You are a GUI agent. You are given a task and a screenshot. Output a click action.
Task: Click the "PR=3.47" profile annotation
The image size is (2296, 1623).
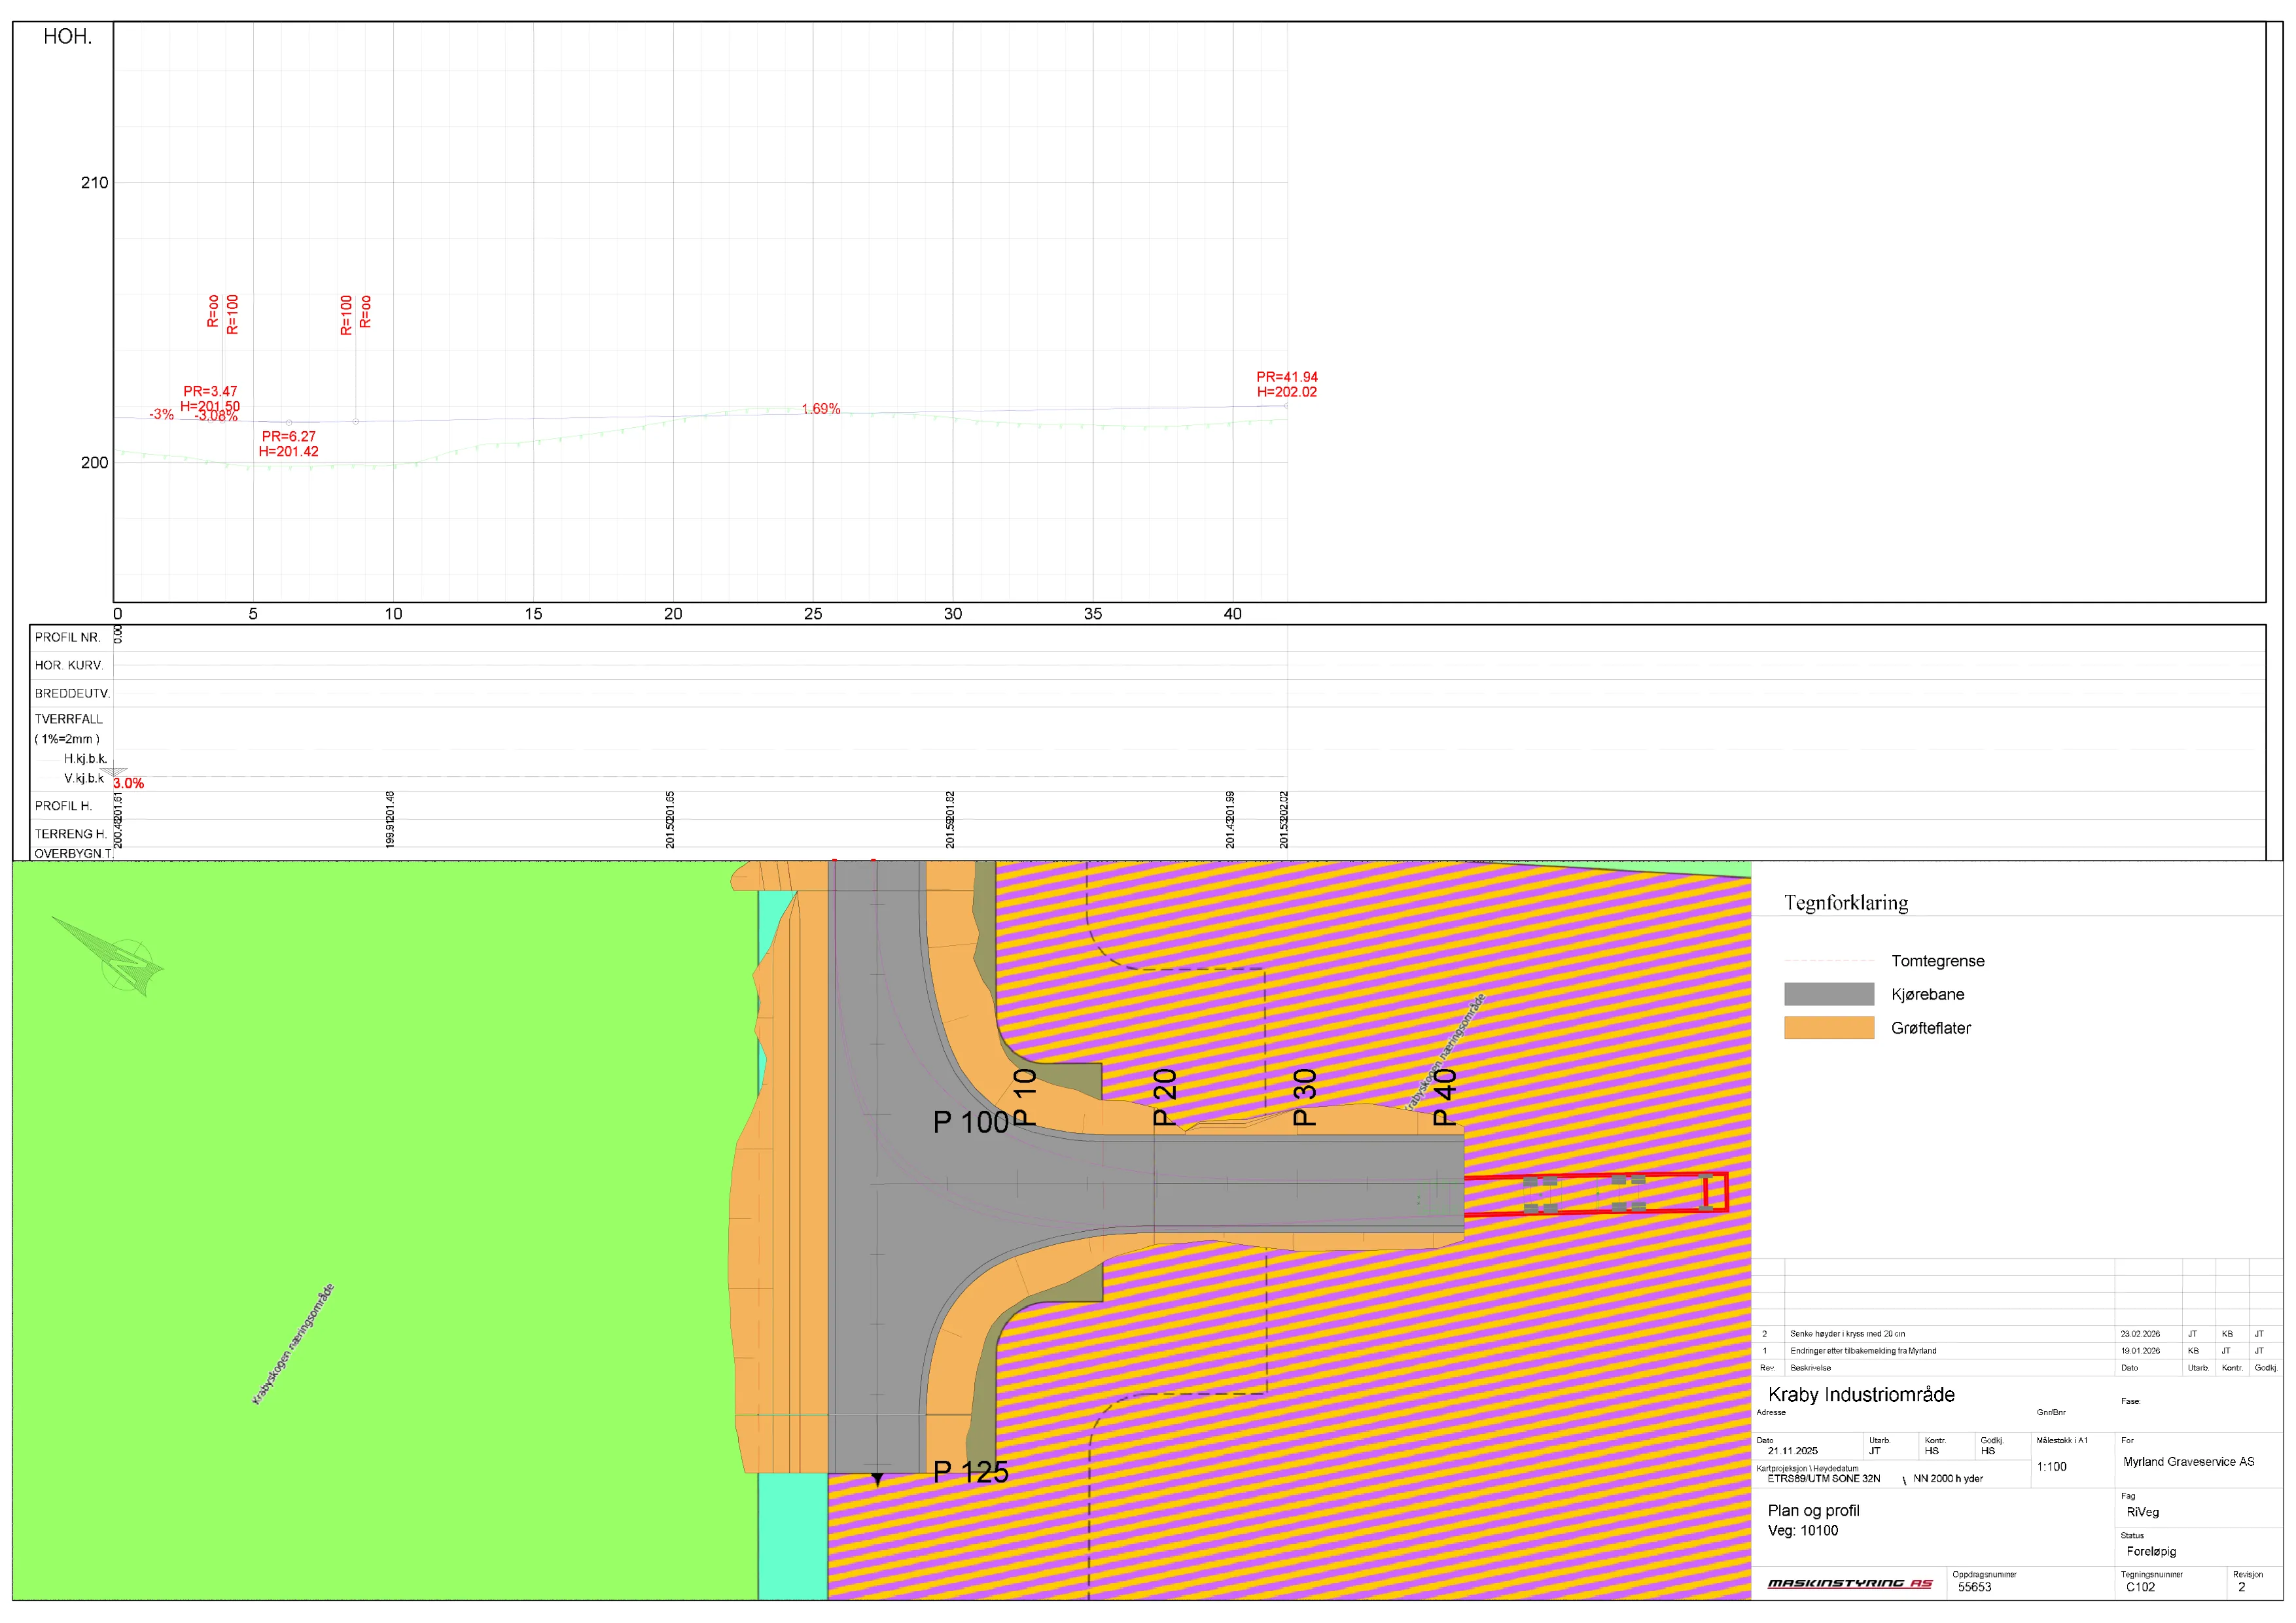(x=210, y=392)
